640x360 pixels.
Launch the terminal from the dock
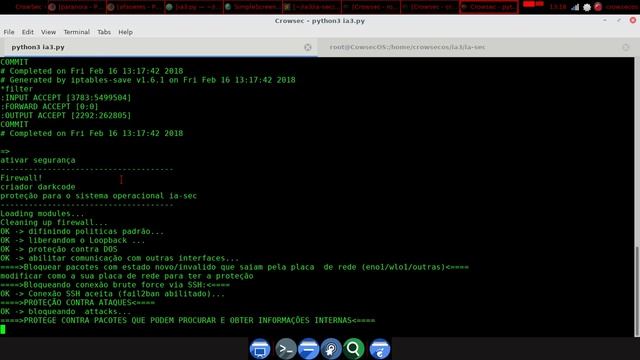coord(286,349)
